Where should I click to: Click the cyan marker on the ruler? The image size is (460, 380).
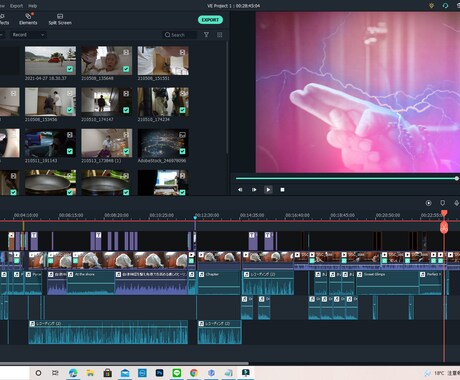(195, 218)
